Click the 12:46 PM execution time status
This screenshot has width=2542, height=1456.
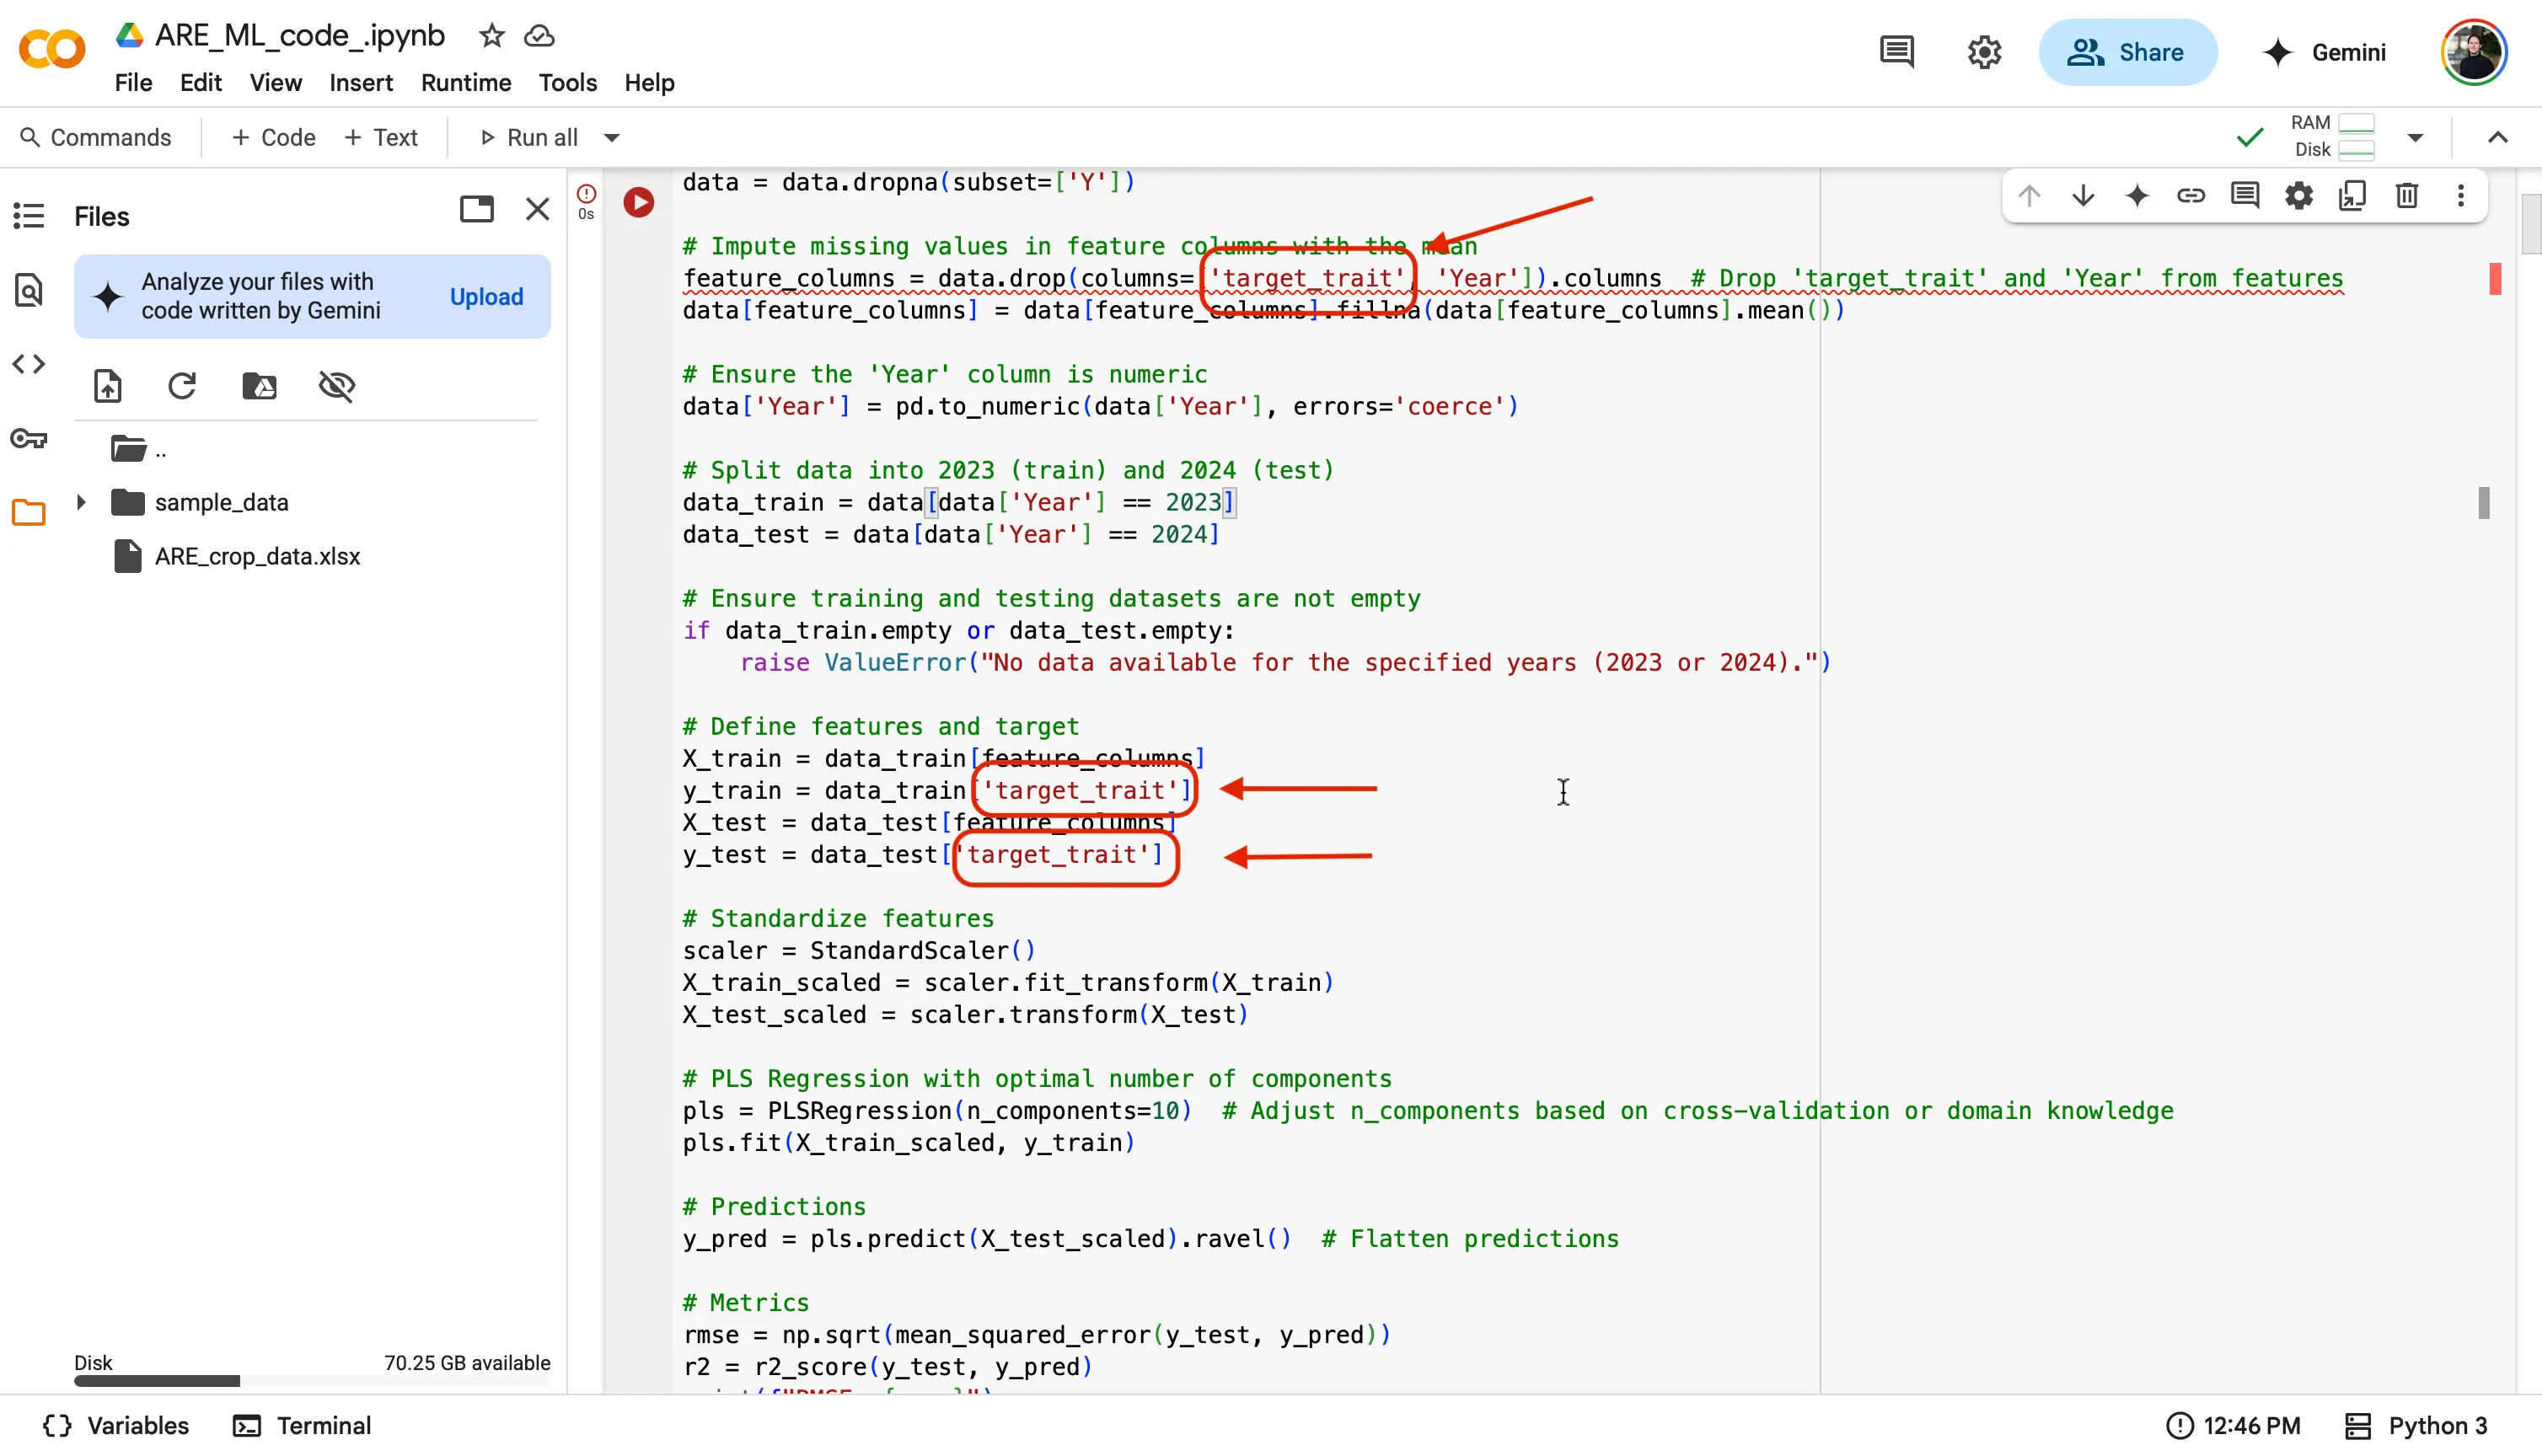click(x=2234, y=1425)
